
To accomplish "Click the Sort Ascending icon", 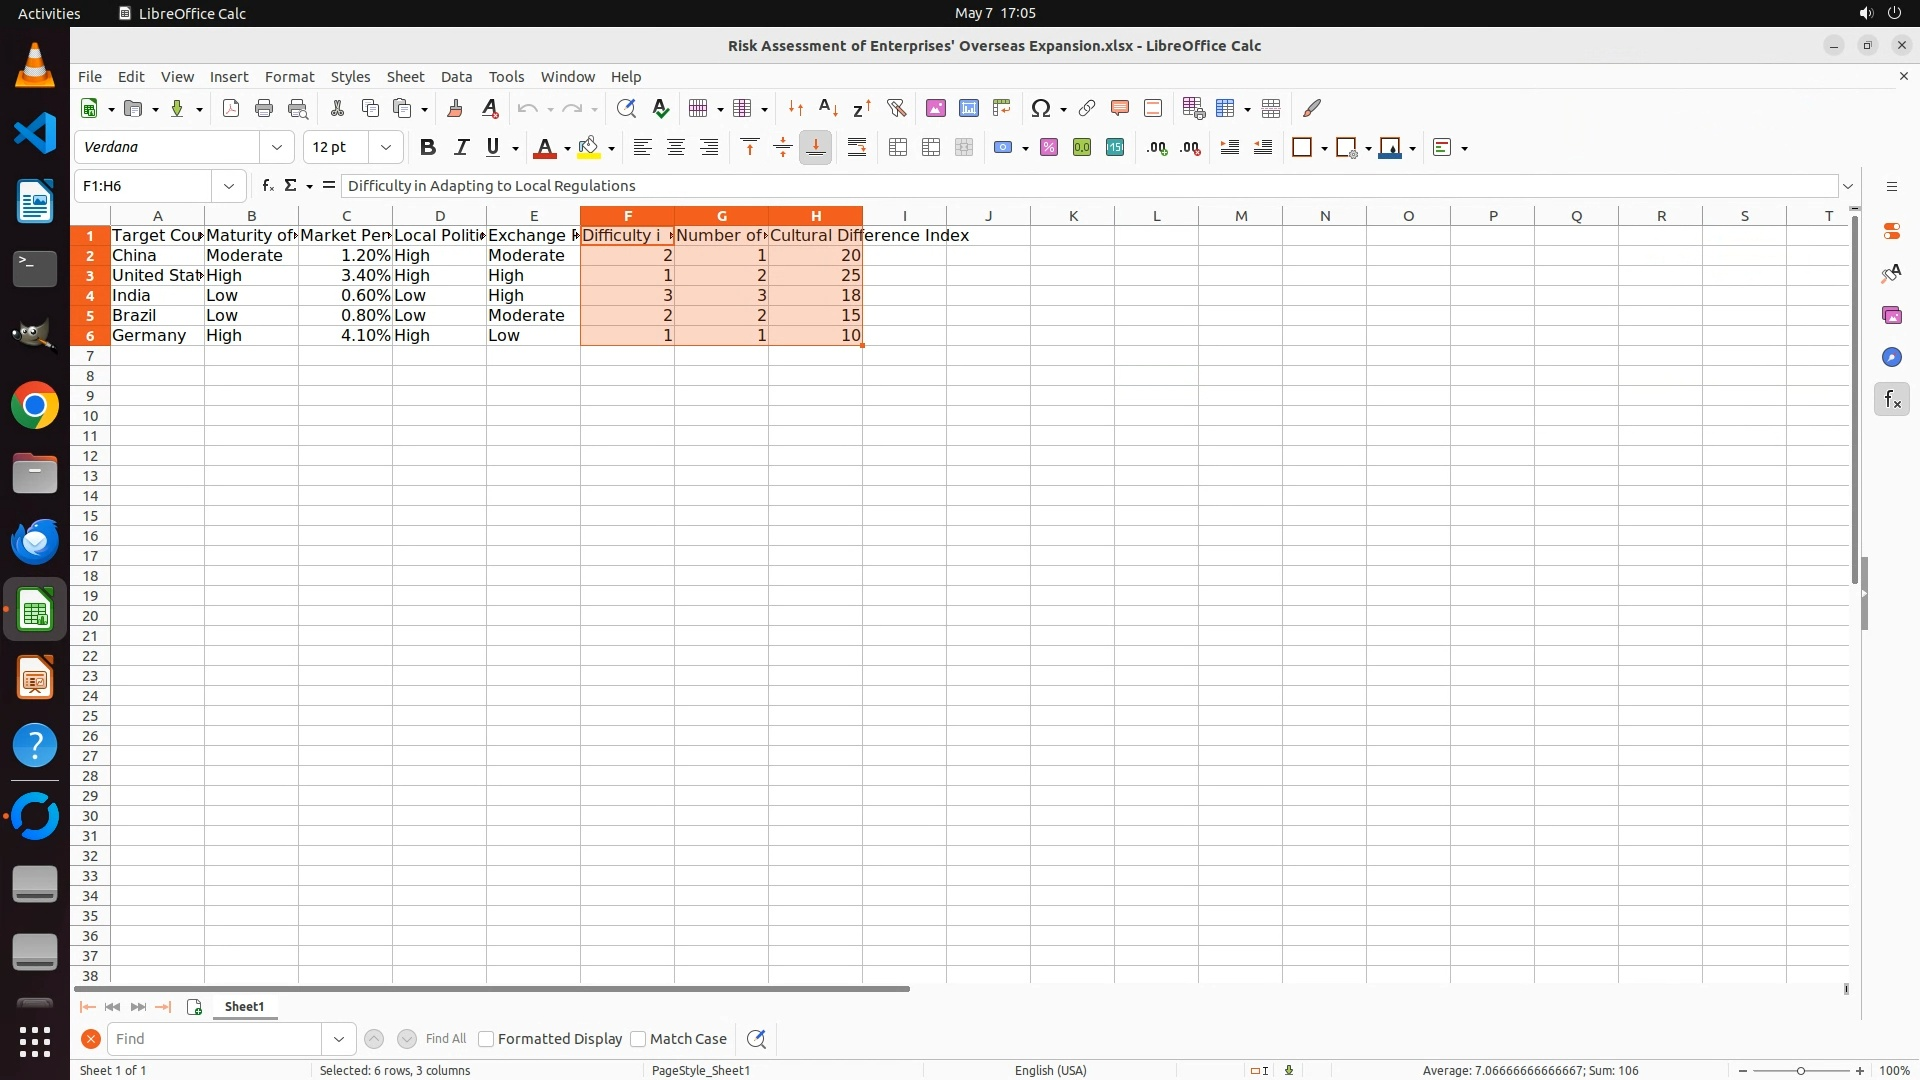I will point(828,108).
